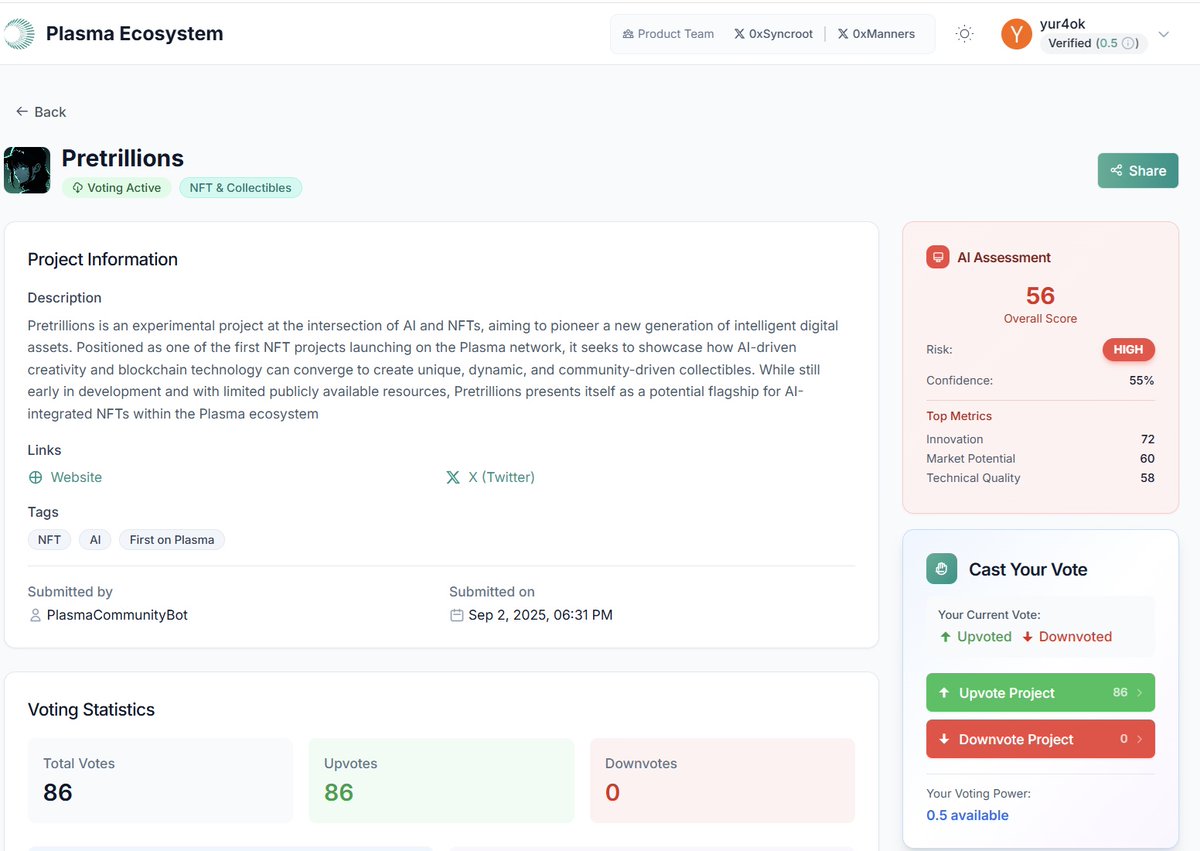Screen dimensions: 1200x851
Task: Share the project with Share button
Action: tap(1138, 171)
